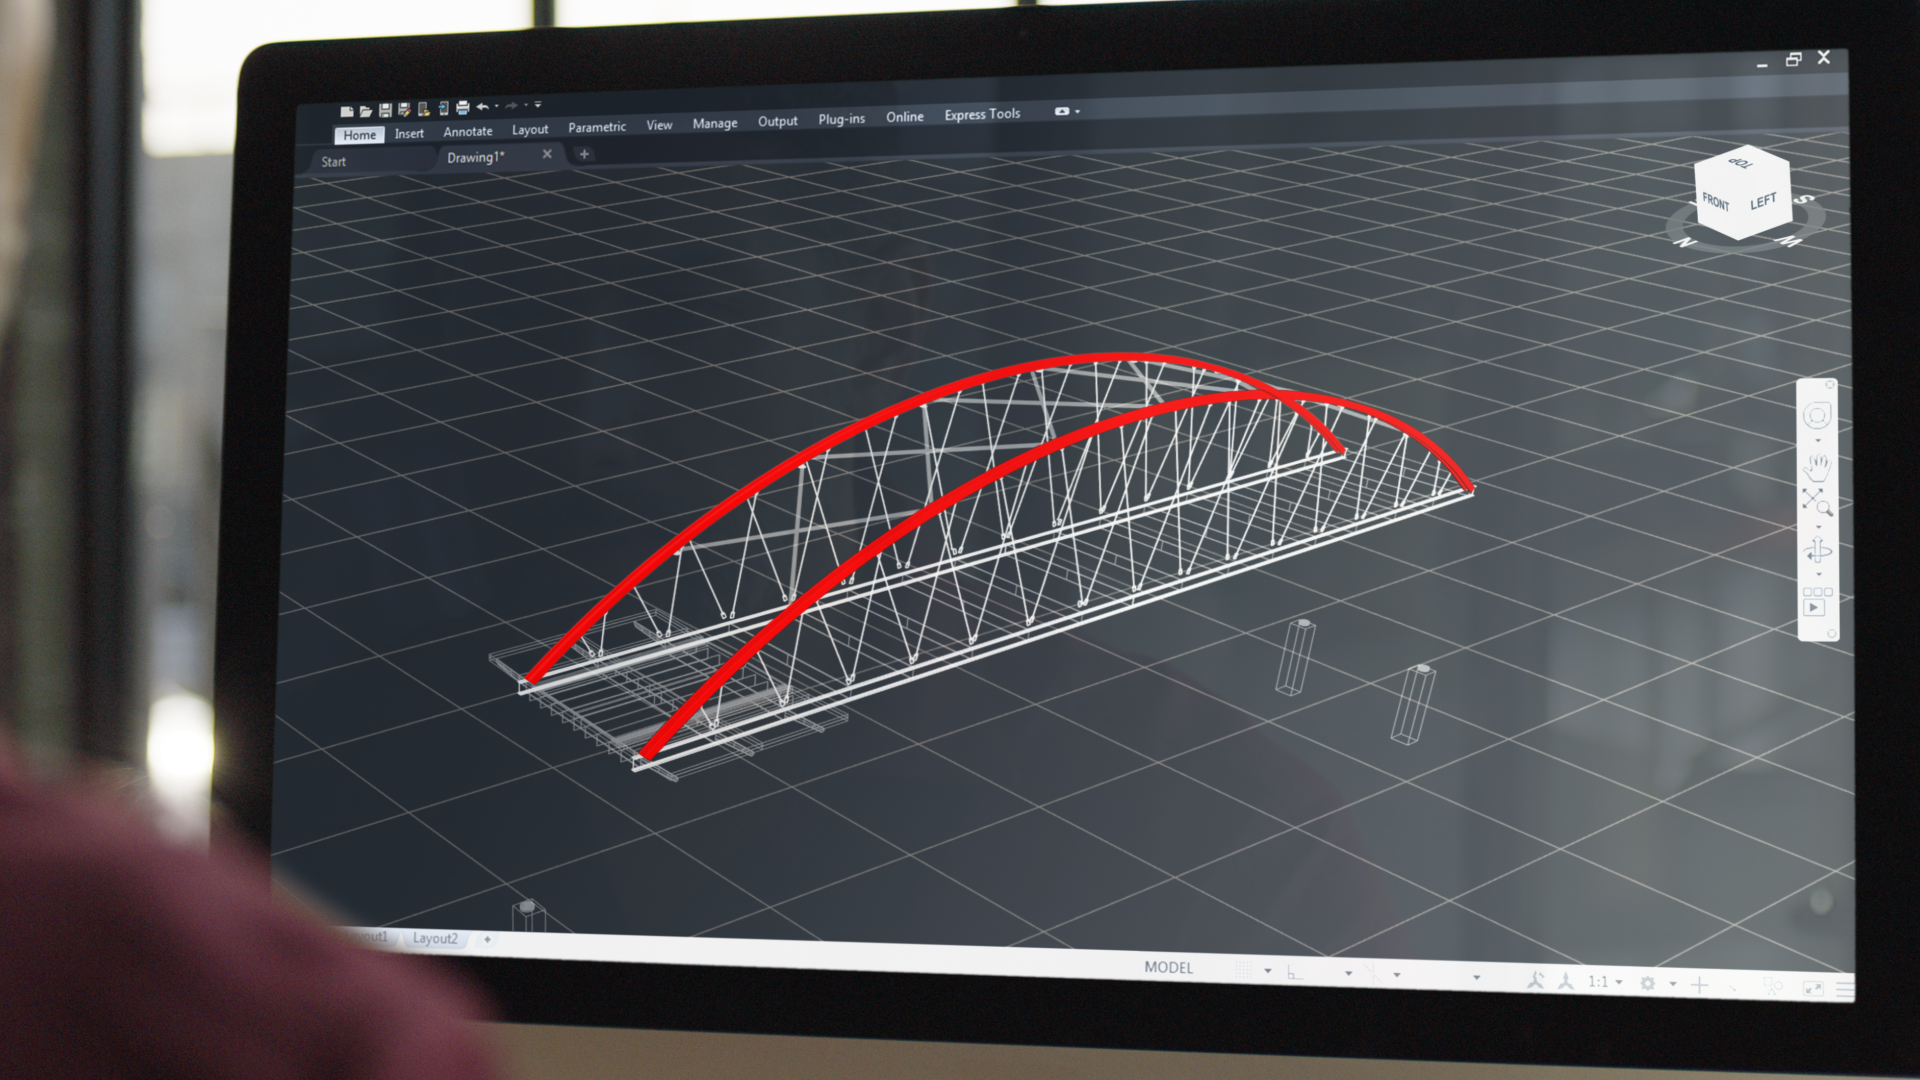Open workspace switching gear dropdown arrow

click(1672, 984)
